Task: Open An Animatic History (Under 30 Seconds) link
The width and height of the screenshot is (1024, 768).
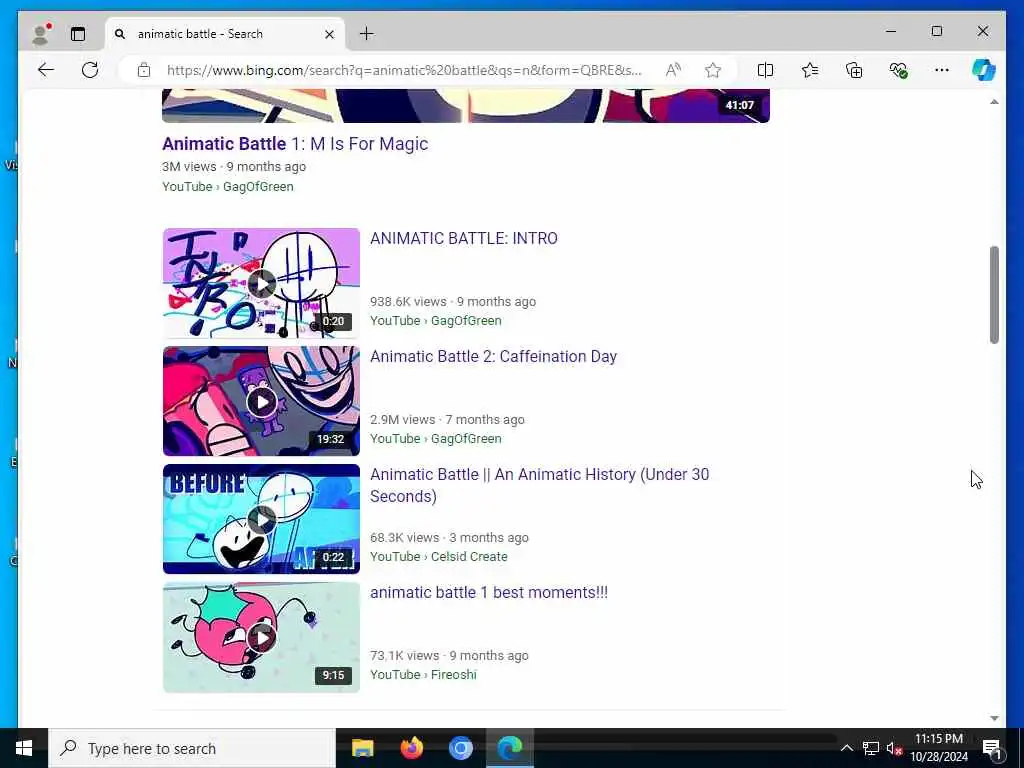Action: point(539,485)
